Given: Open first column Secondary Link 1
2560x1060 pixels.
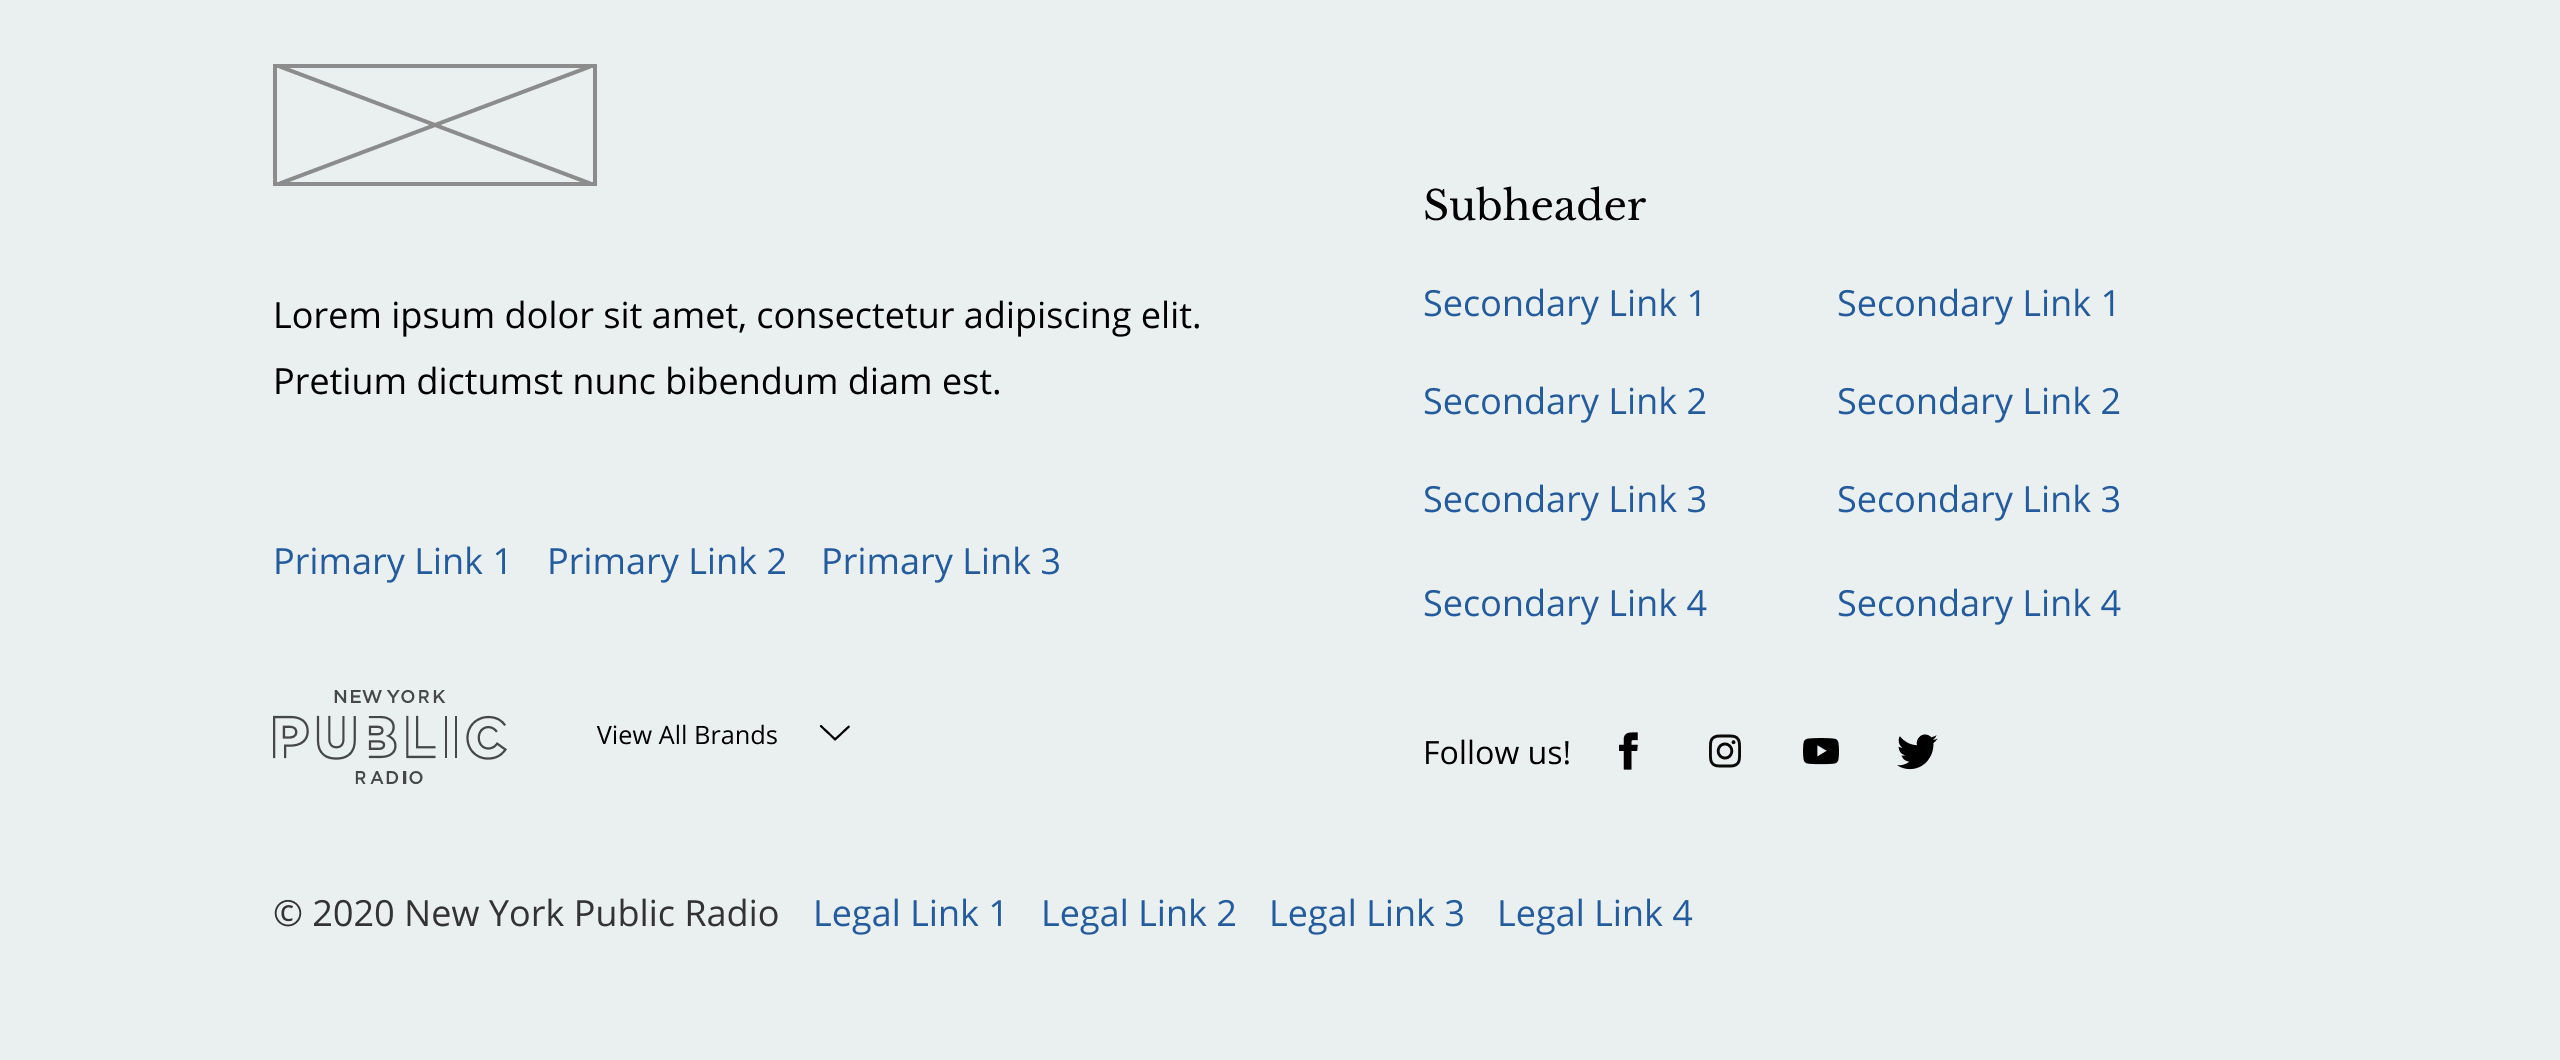Looking at the screenshot, I should coord(1564,304).
